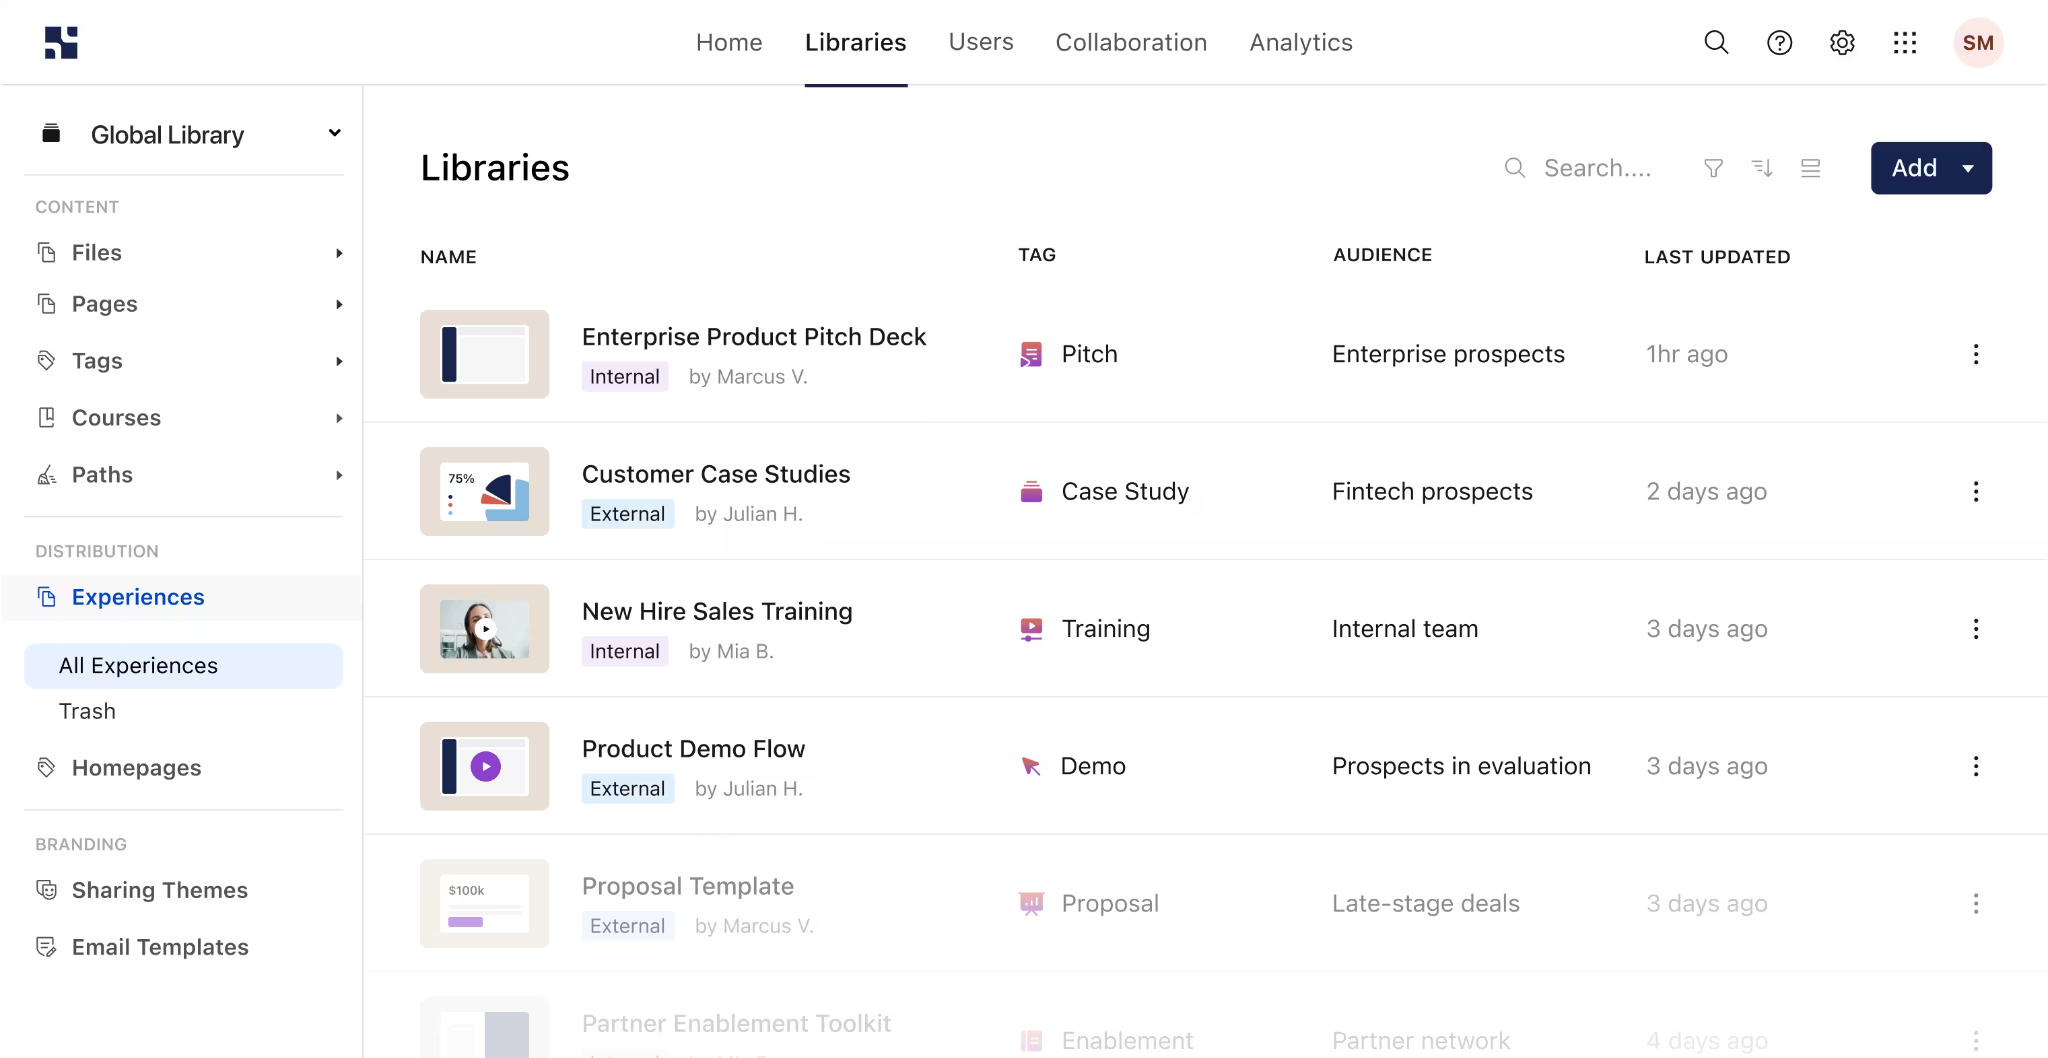Viewport: 2048px width, 1058px height.
Task: Open more options for Customer Case Studies
Action: pyautogui.click(x=1975, y=491)
